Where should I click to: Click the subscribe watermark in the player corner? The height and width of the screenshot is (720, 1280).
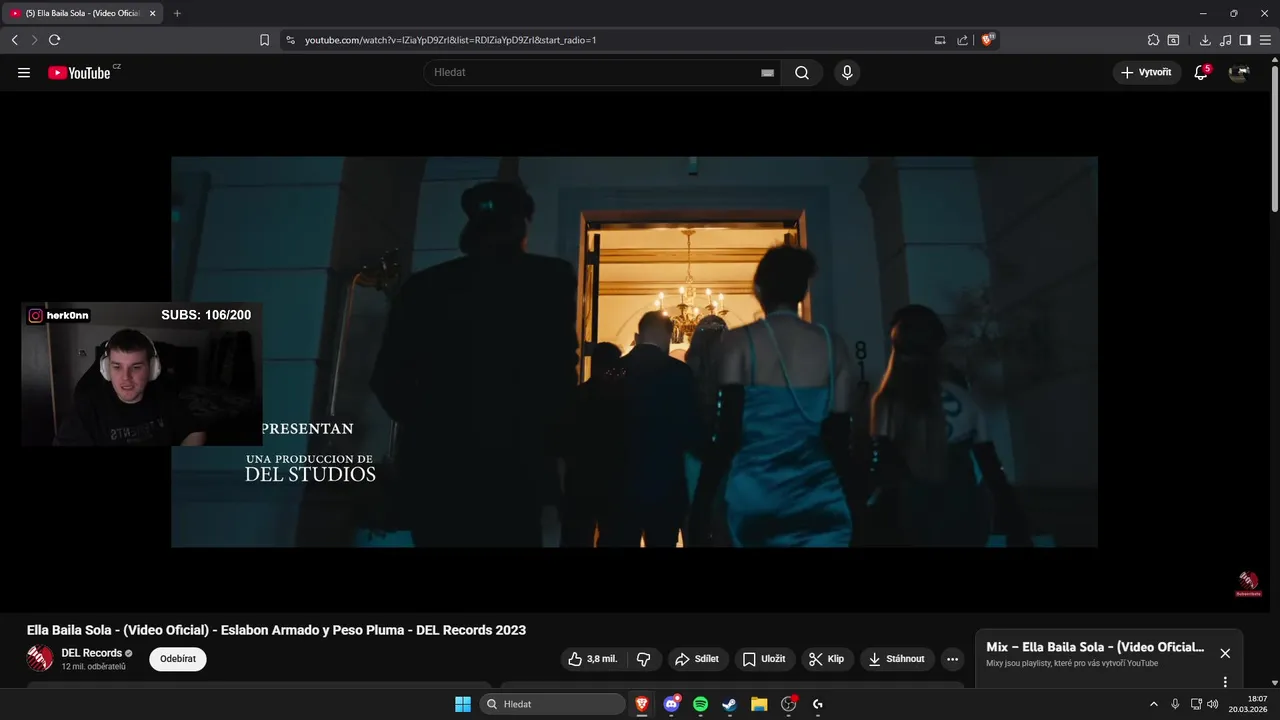[1248, 584]
